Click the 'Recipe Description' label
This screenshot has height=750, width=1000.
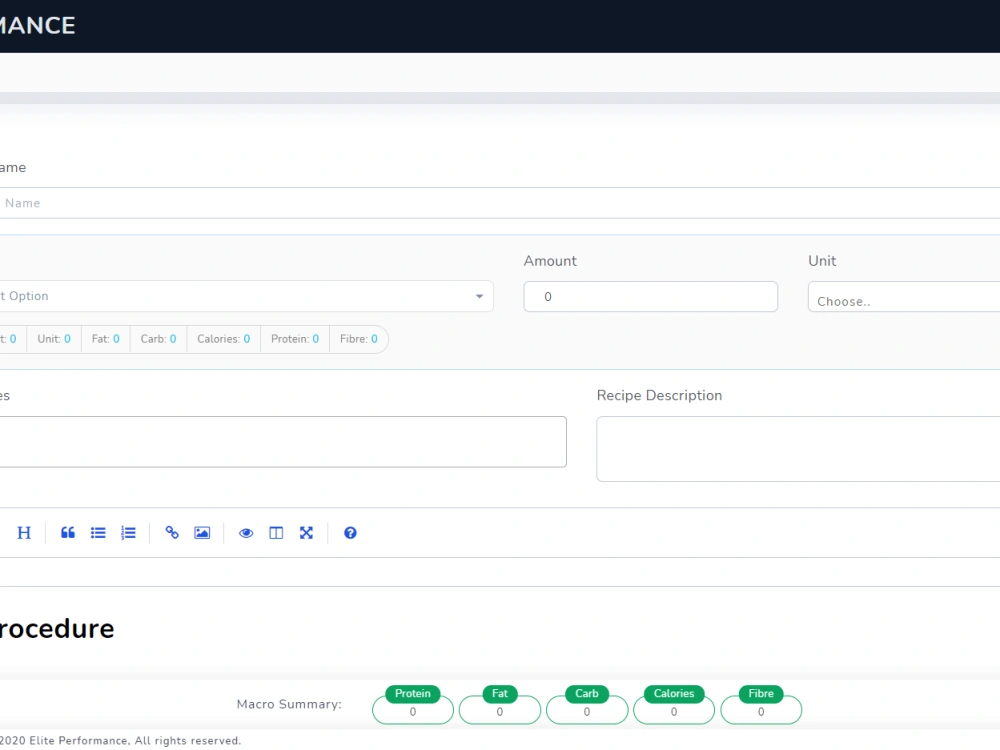[659, 395]
